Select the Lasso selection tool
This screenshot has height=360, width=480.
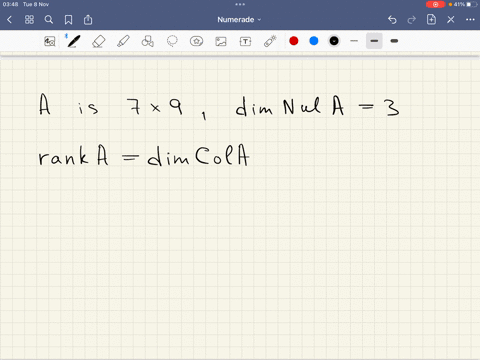click(x=172, y=41)
